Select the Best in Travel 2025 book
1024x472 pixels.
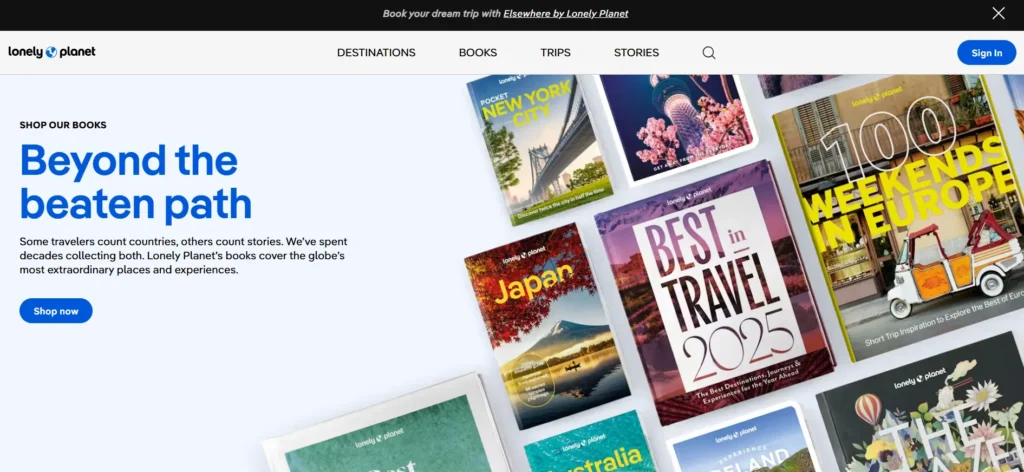point(715,292)
